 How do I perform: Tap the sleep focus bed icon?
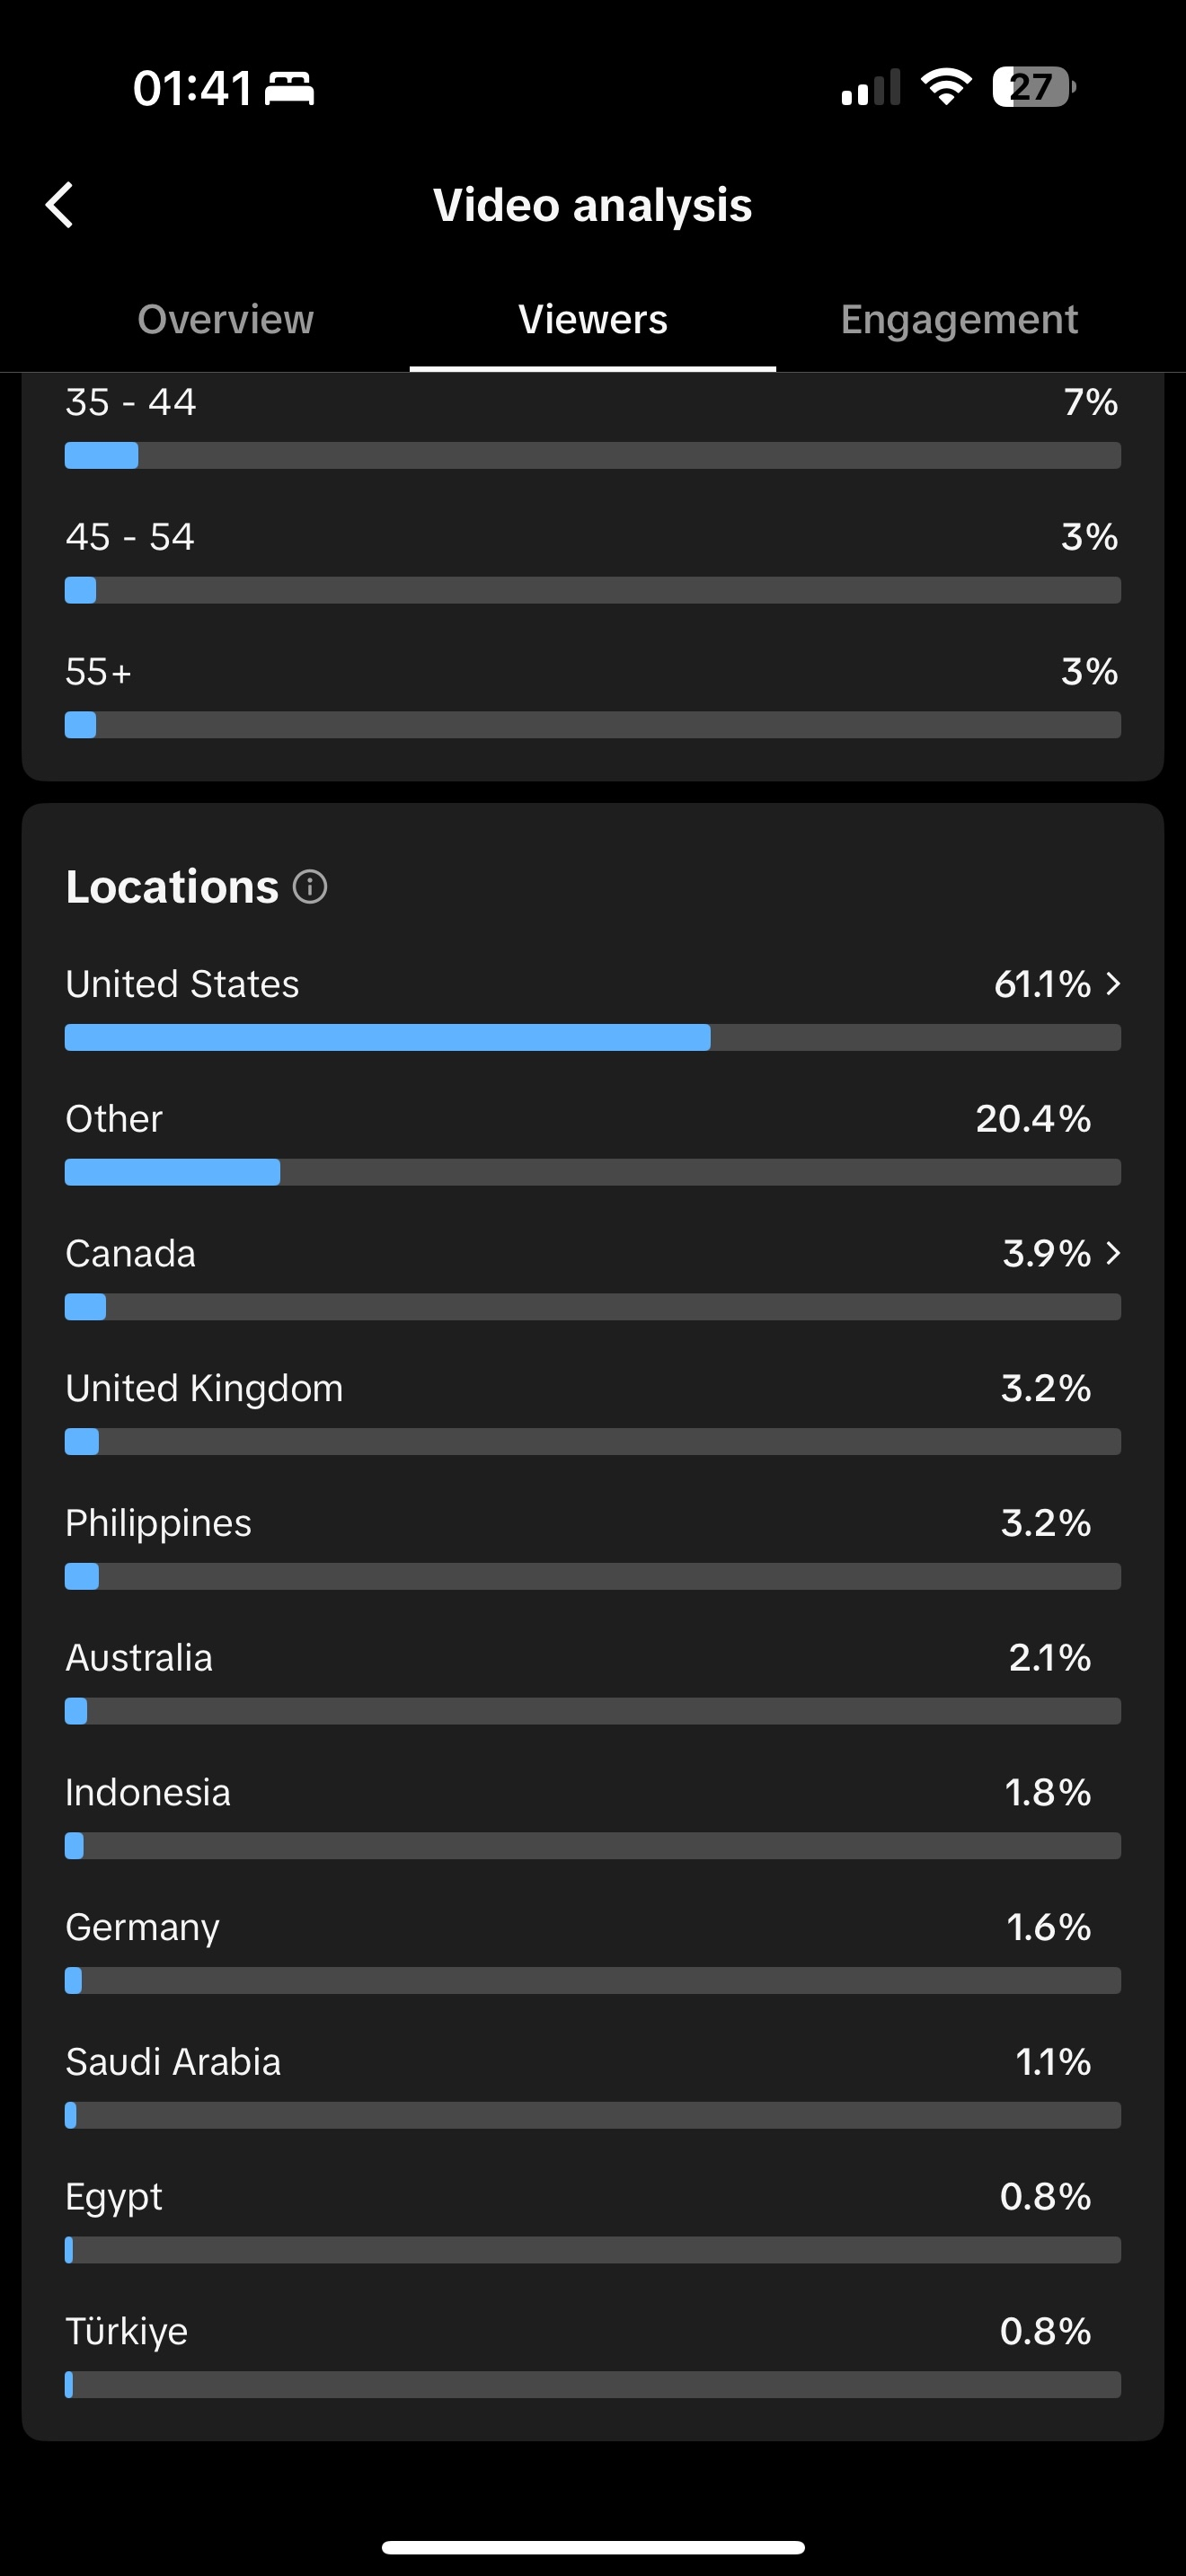(x=289, y=88)
